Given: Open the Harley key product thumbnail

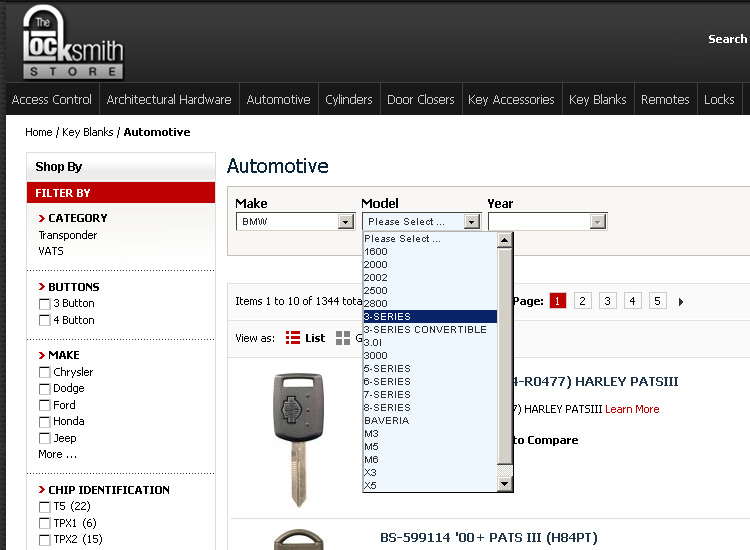Looking at the screenshot, I should coord(298,440).
